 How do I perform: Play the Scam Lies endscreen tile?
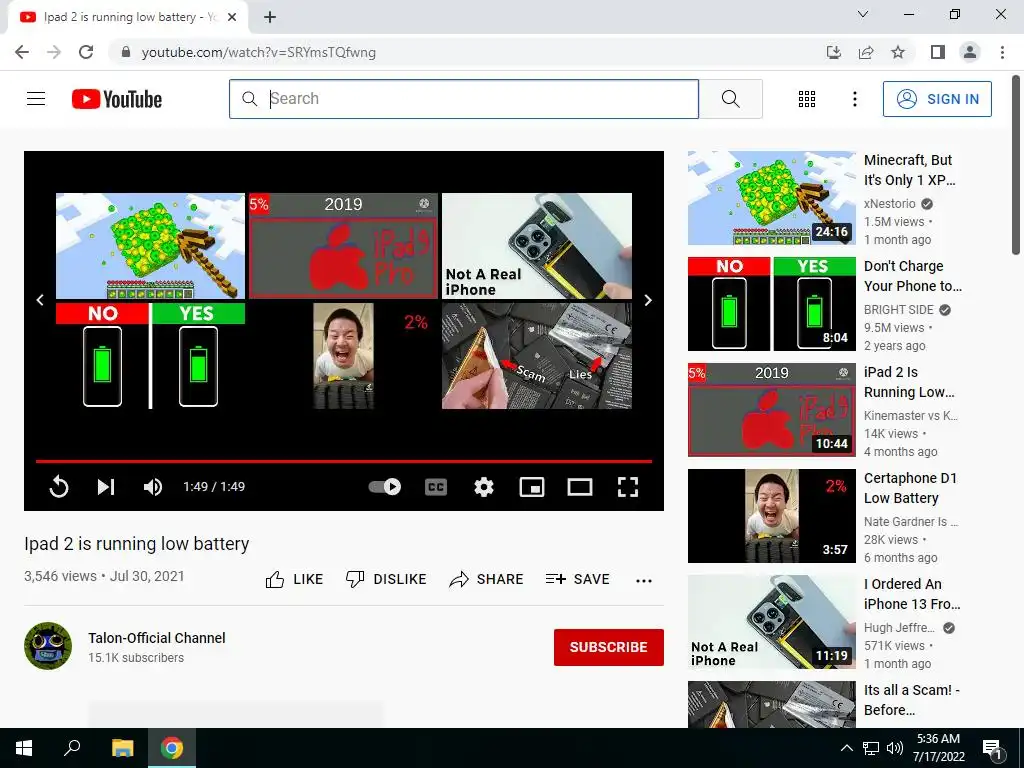(537, 356)
